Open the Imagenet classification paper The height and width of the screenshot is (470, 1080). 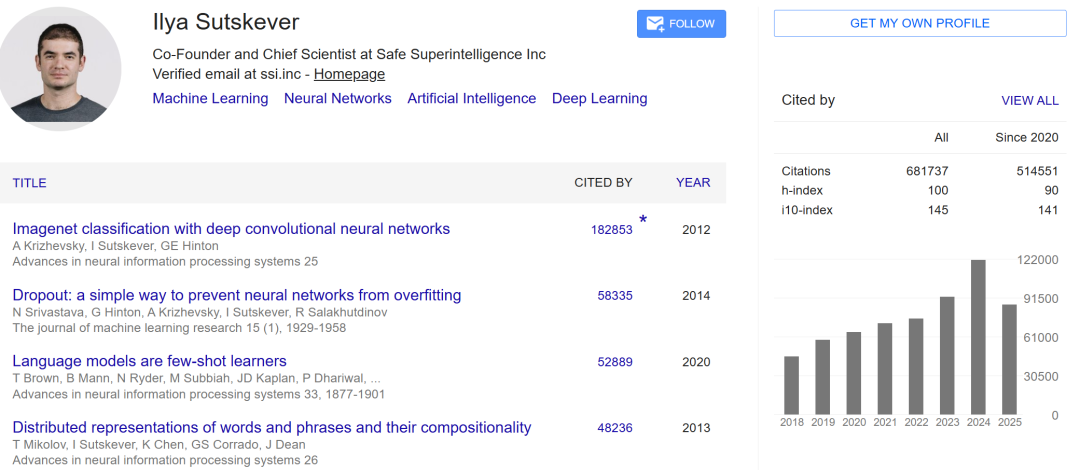[x=231, y=229]
